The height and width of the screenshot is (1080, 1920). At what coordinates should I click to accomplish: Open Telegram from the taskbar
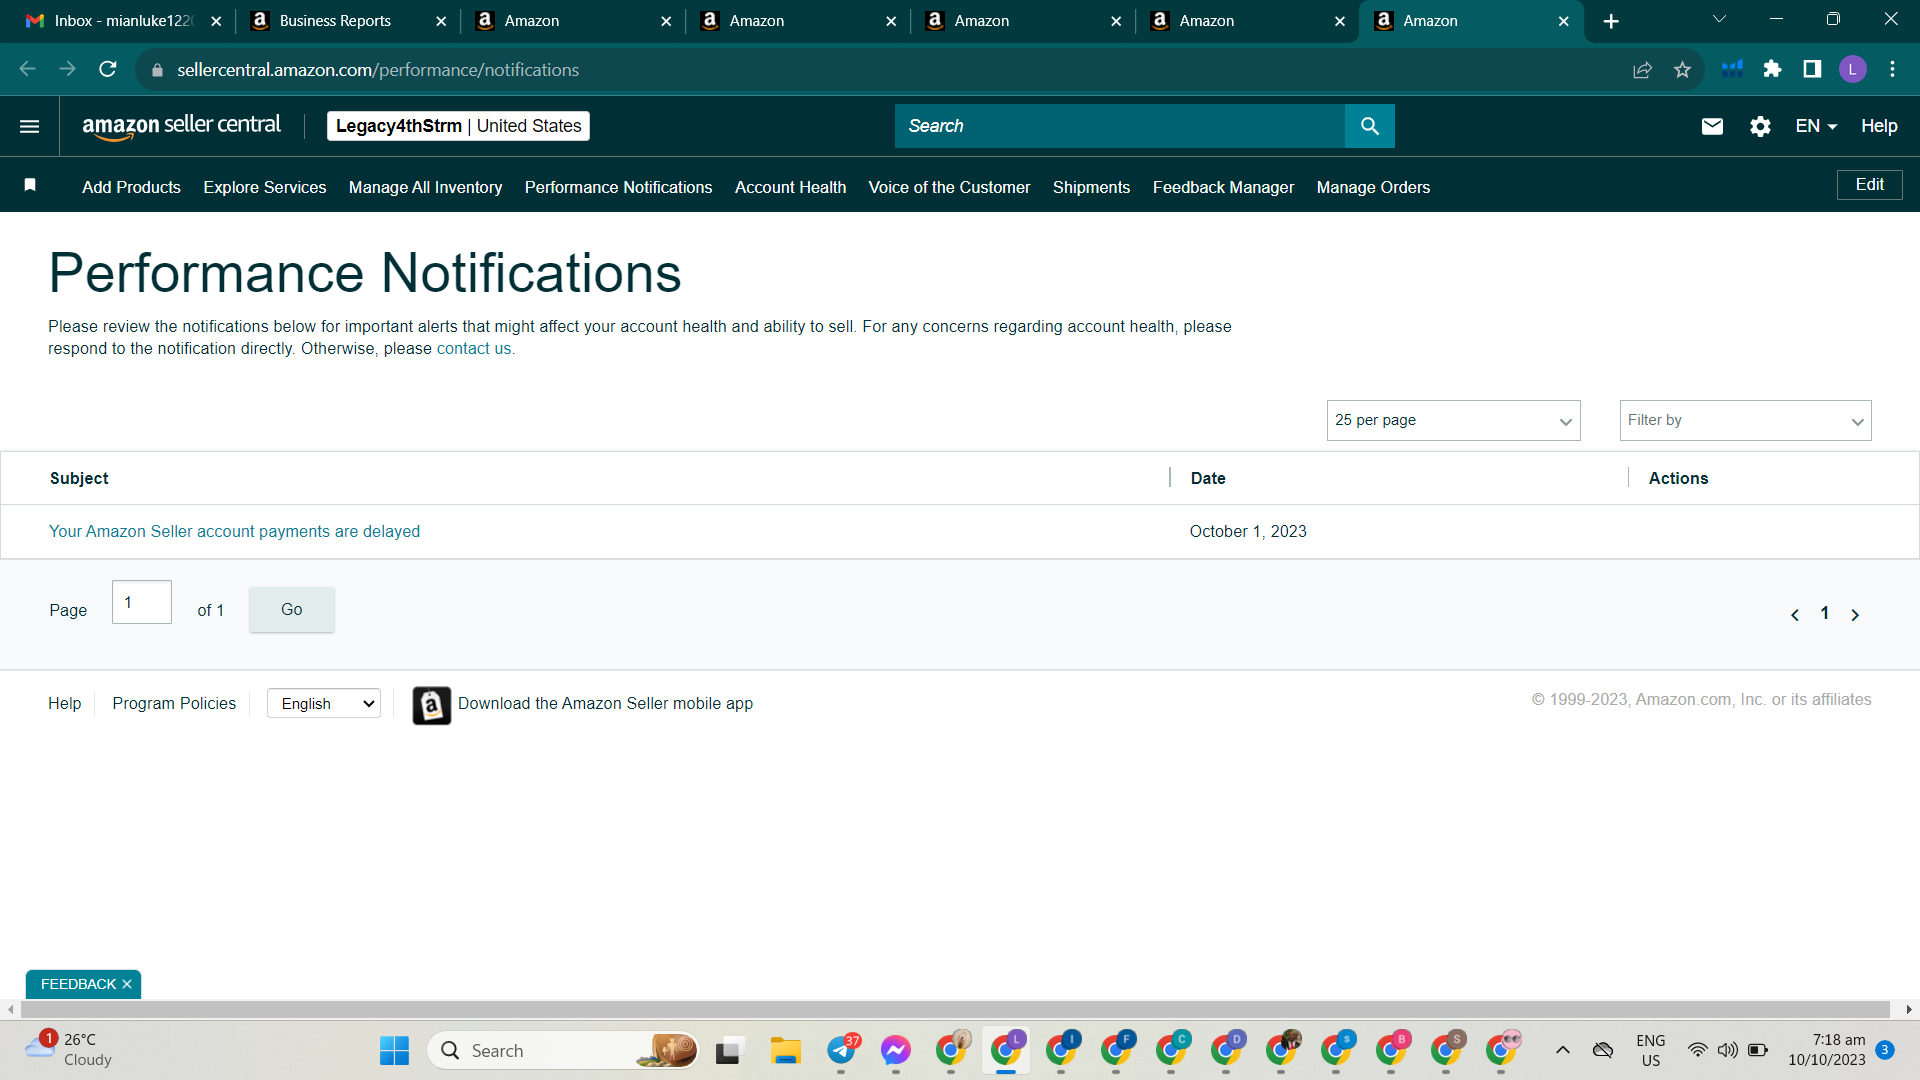(x=842, y=1050)
